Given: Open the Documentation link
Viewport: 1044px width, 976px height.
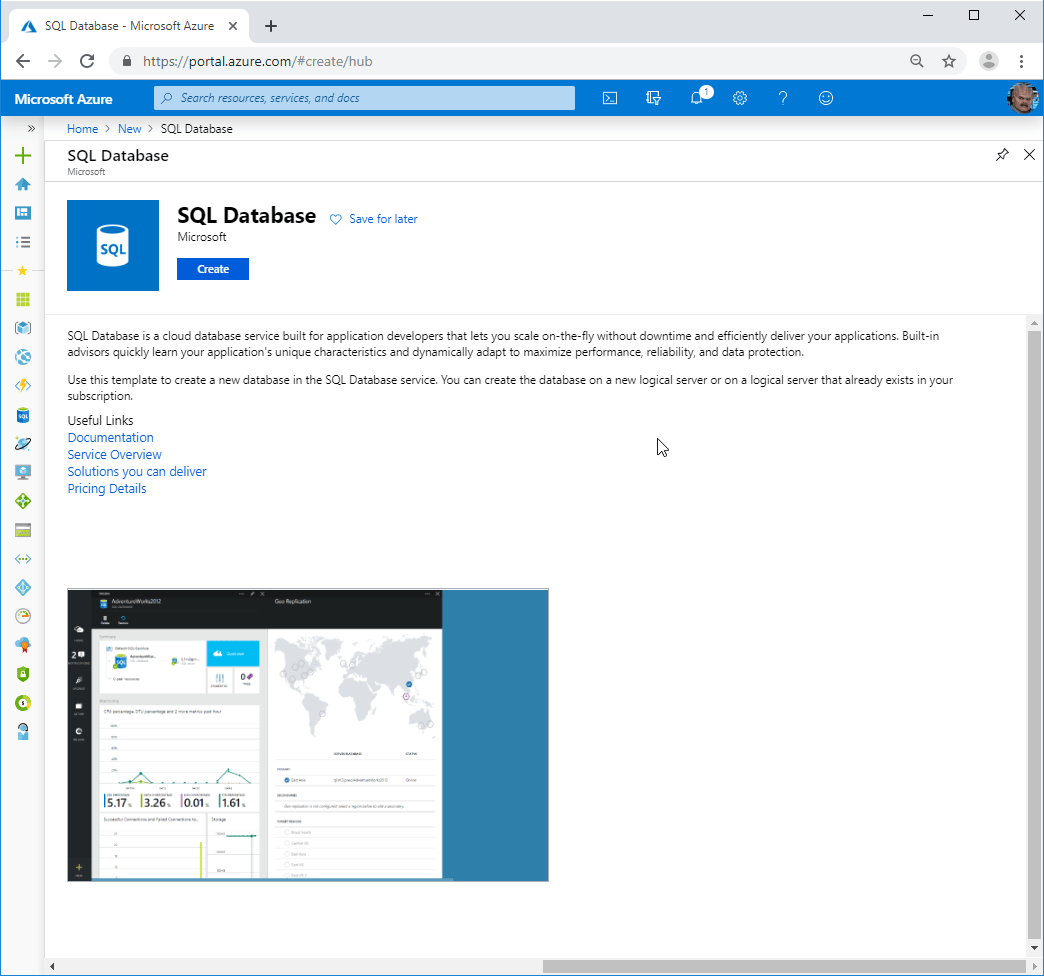Looking at the screenshot, I should pyautogui.click(x=111, y=437).
